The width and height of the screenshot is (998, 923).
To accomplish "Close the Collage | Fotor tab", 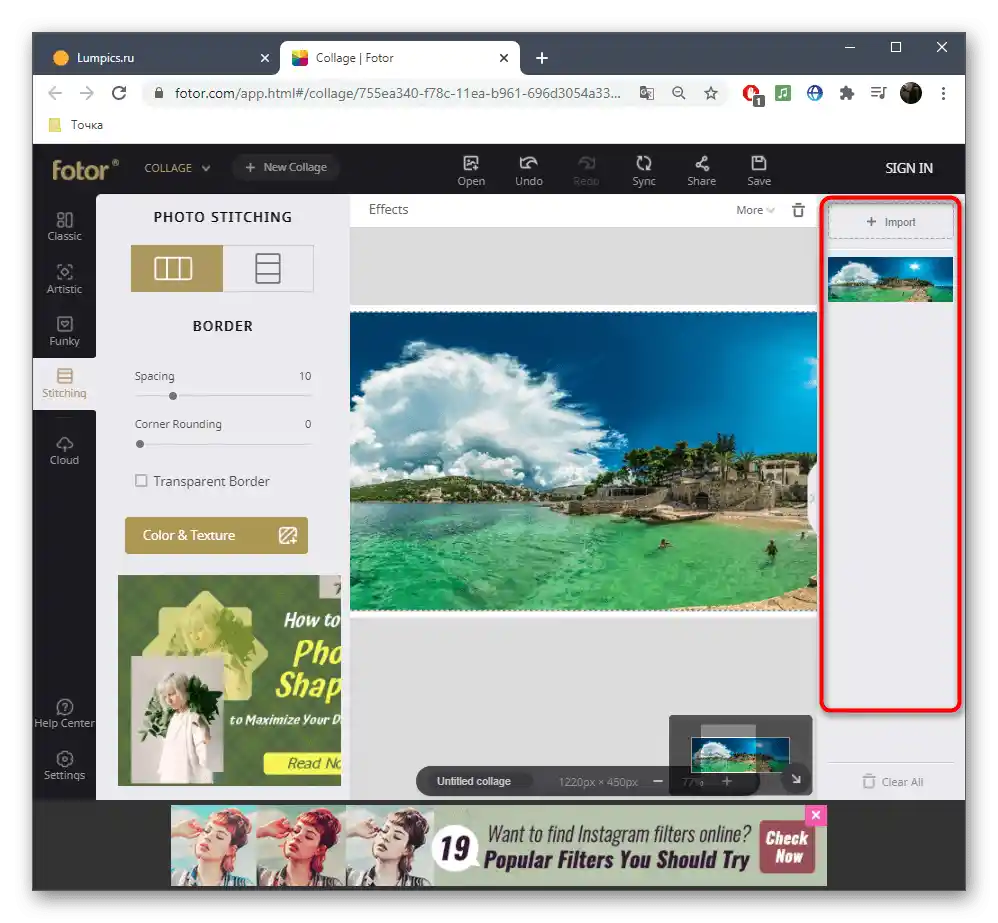I will 503,58.
